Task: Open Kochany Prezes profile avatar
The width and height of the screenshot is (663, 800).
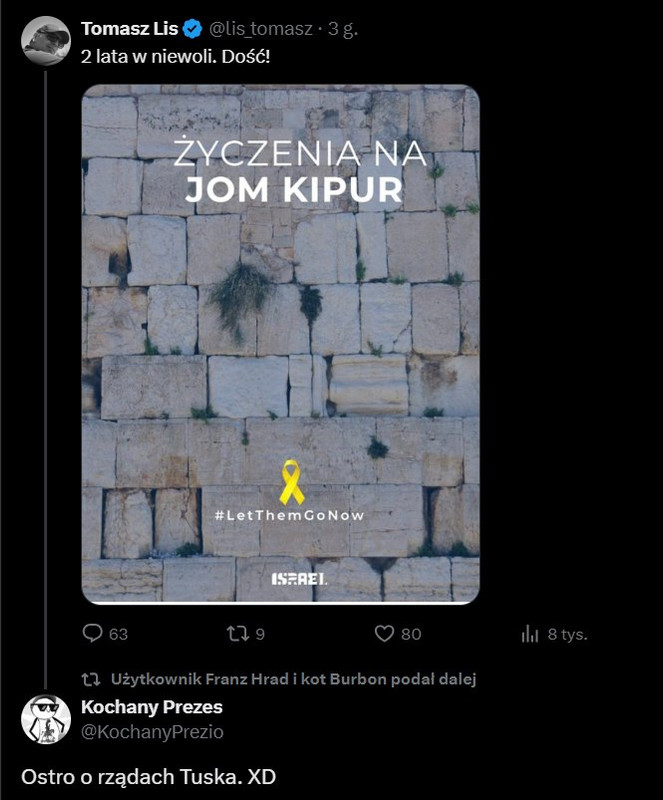Action: [45, 719]
